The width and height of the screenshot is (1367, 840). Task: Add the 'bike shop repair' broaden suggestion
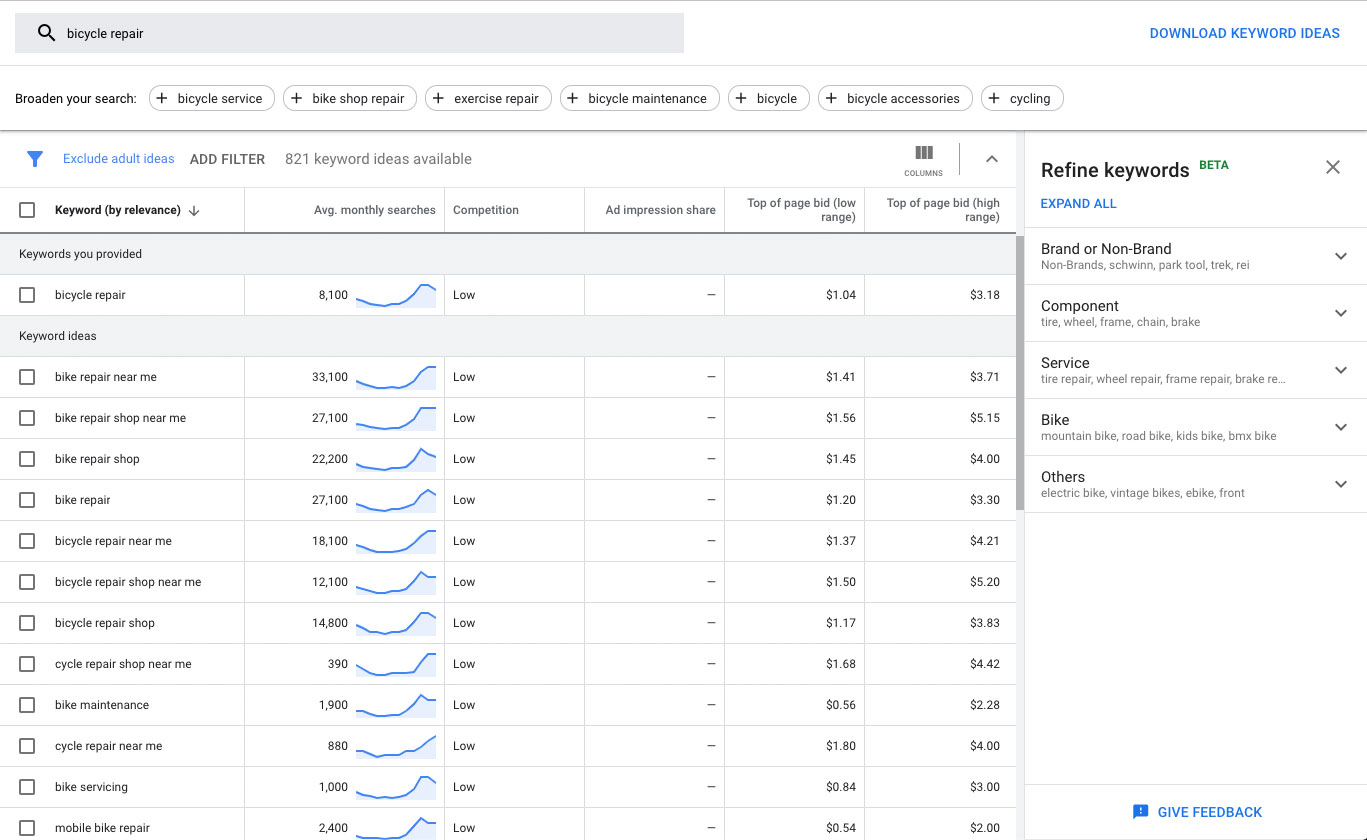350,98
